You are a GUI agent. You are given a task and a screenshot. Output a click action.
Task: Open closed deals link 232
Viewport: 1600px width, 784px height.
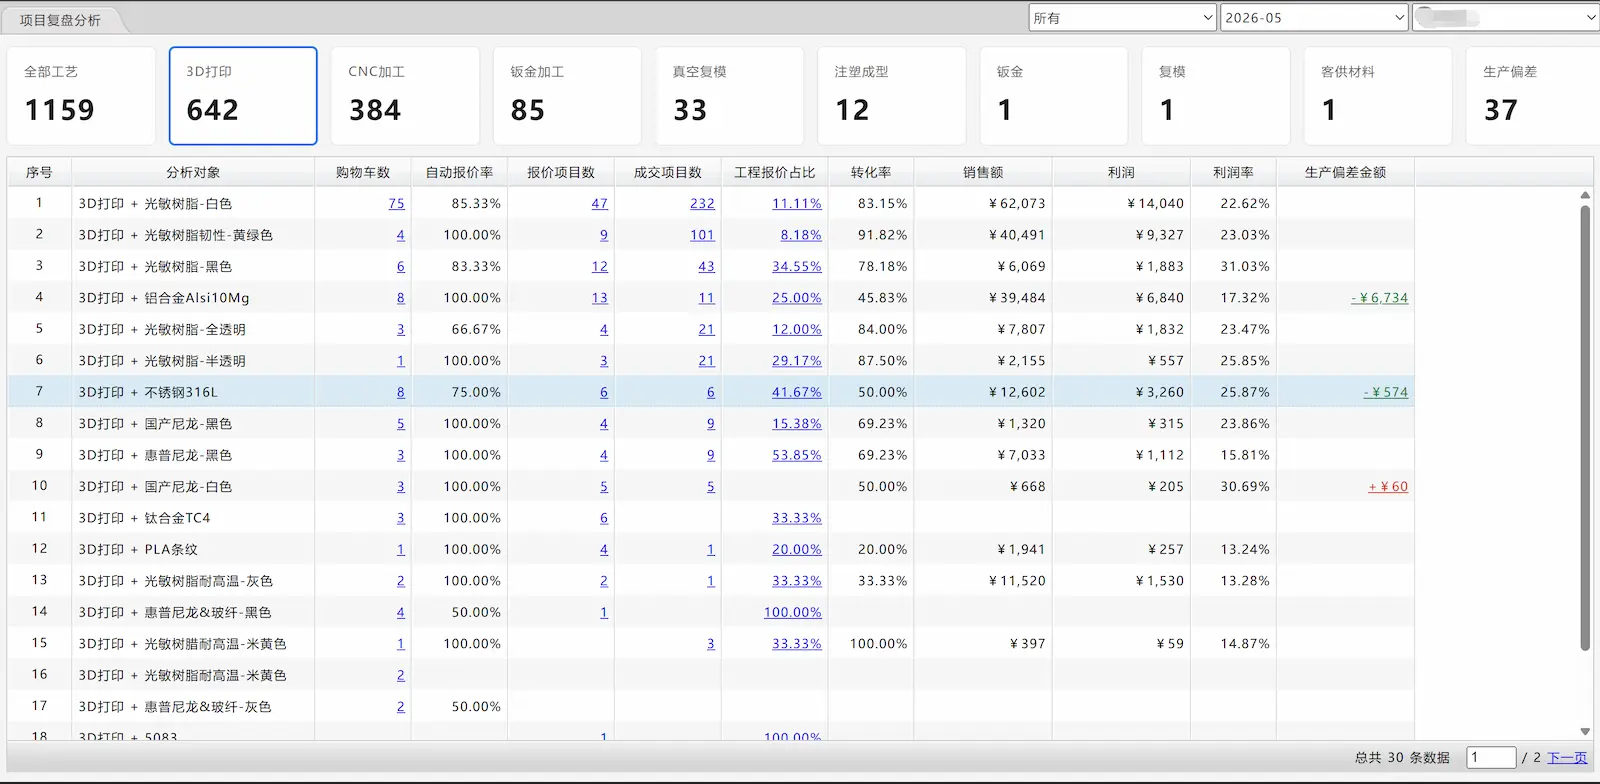tap(702, 203)
